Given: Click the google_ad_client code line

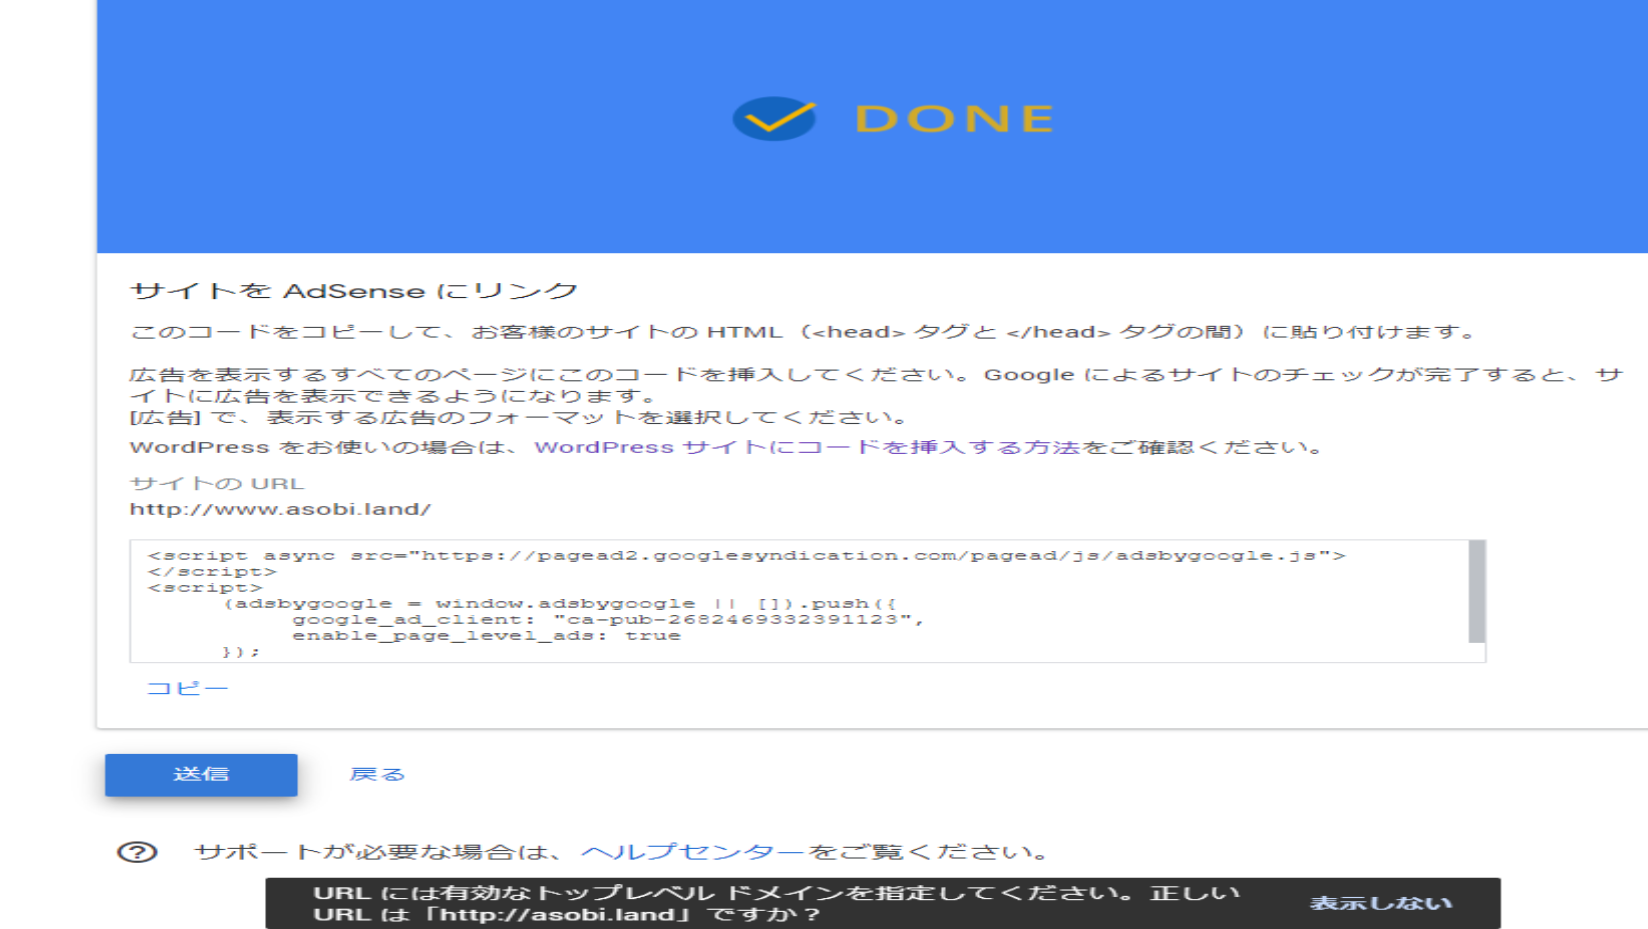Looking at the screenshot, I should click(608, 619).
